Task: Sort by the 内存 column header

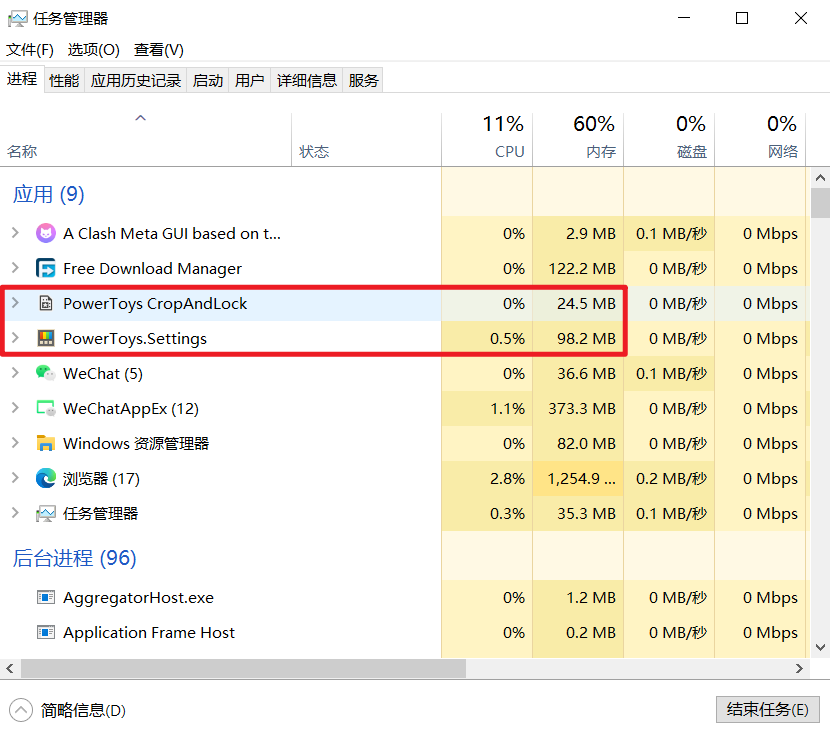Action: 578,140
